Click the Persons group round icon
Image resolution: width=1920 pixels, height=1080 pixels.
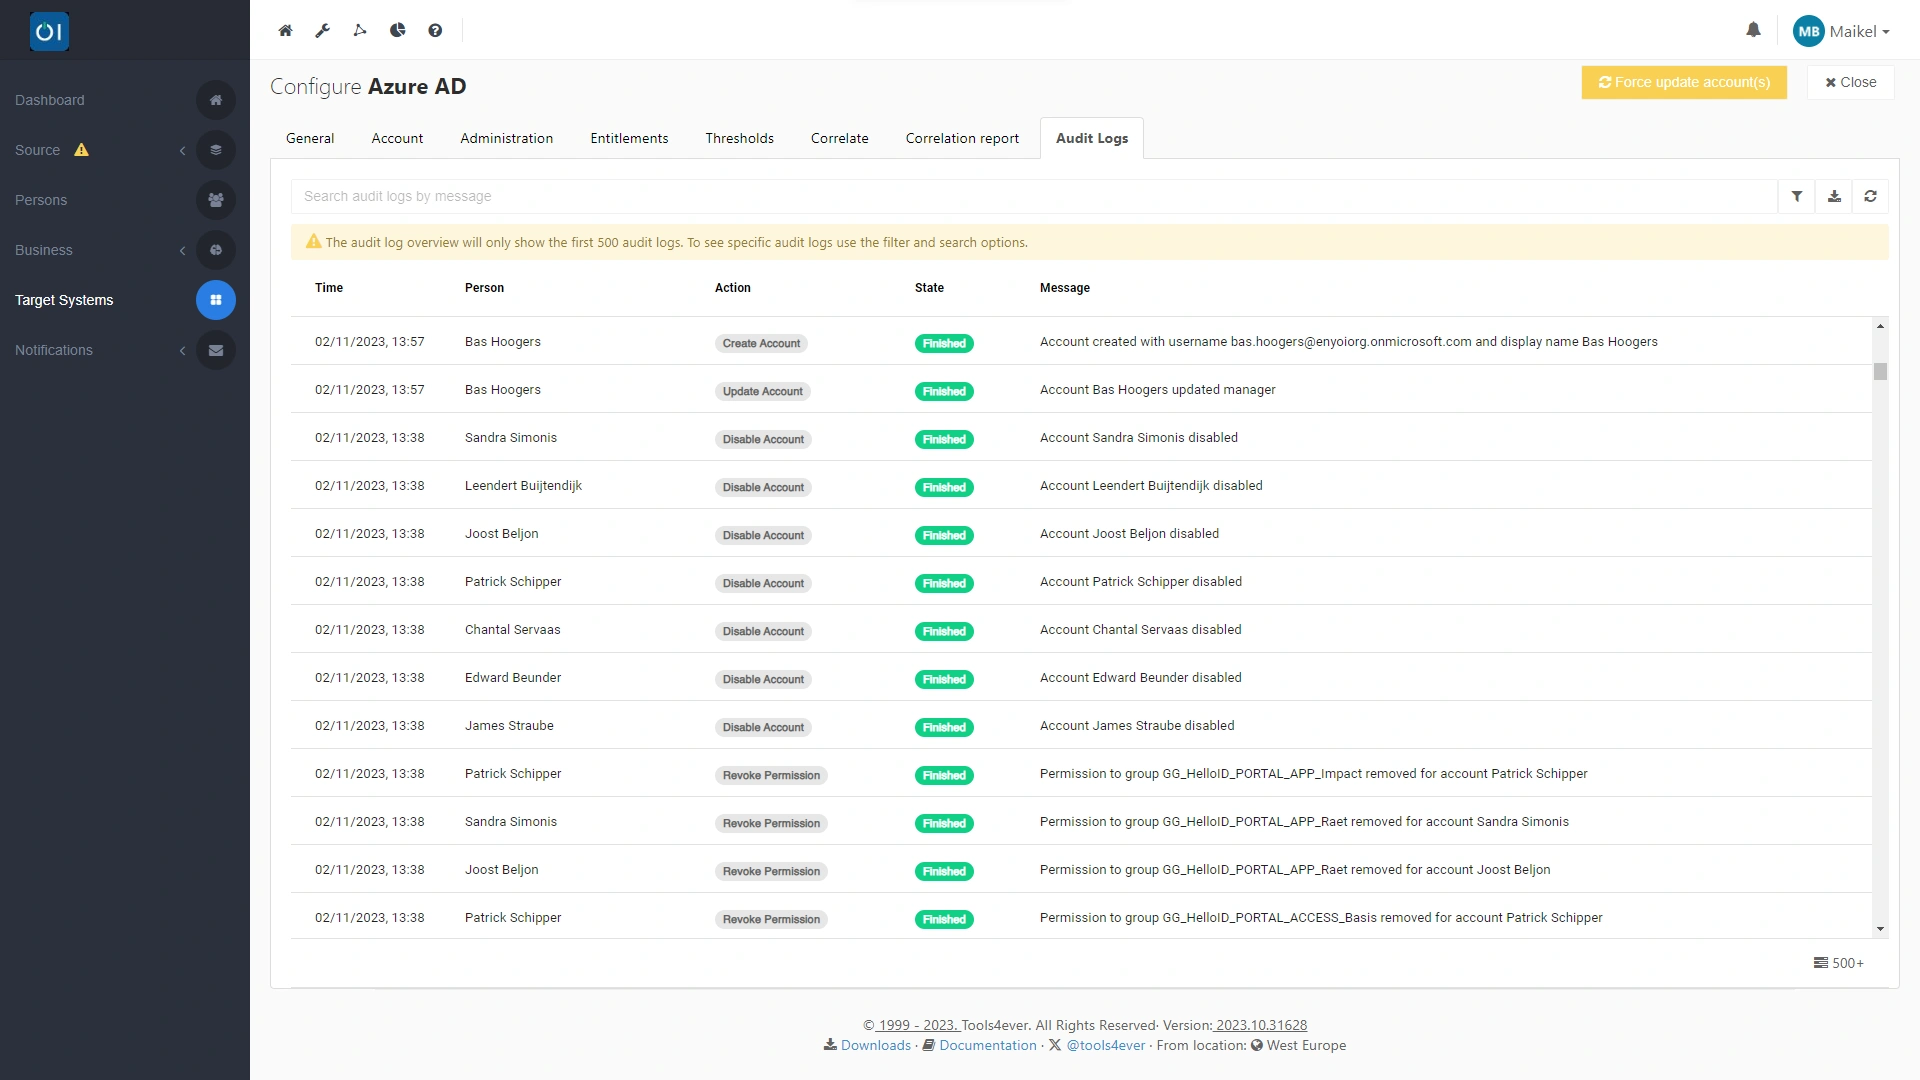click(216, 200)
